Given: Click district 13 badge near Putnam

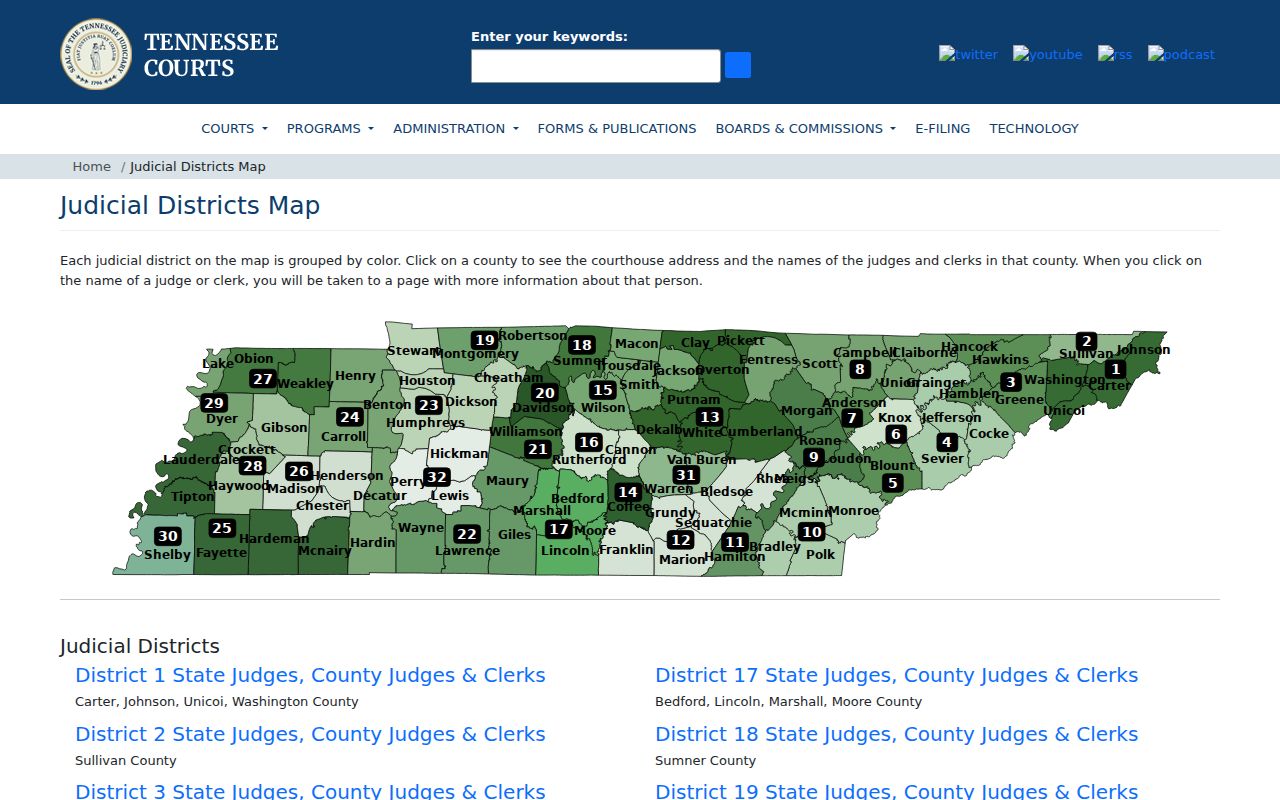Looking at the screenshot, I should 710,417.
